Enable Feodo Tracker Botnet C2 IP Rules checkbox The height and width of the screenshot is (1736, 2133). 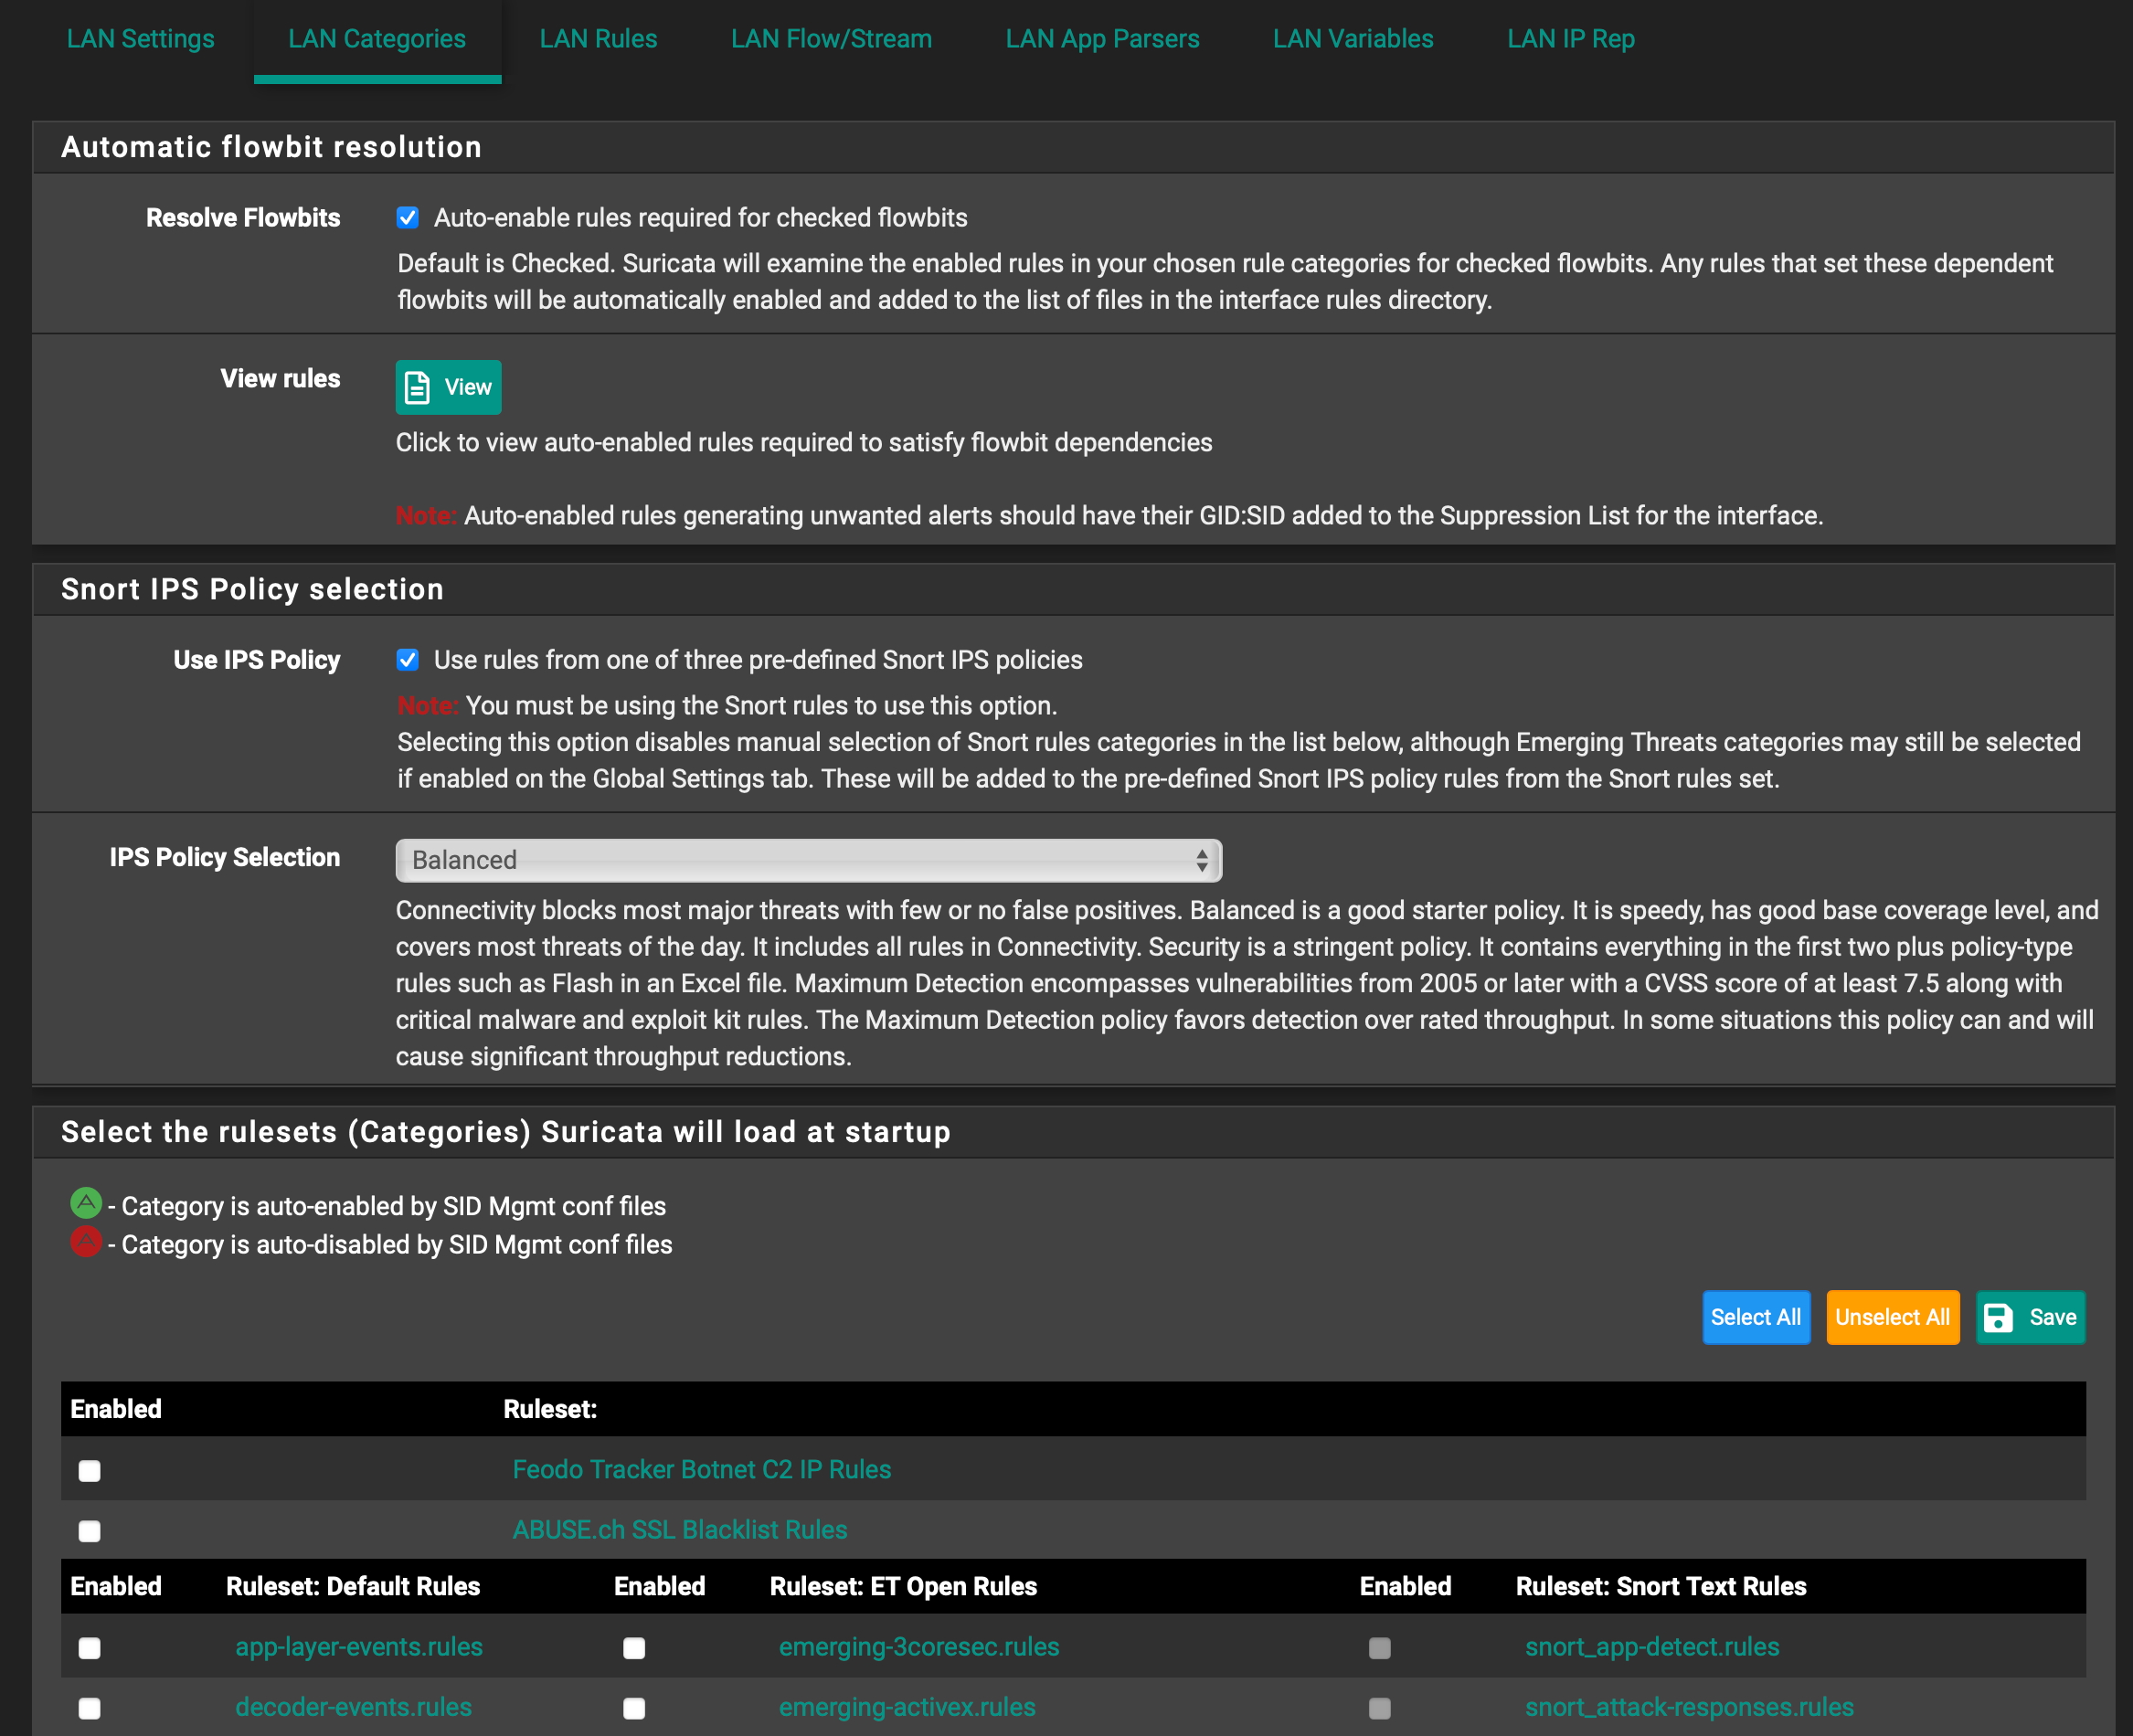click(90, 1470)
